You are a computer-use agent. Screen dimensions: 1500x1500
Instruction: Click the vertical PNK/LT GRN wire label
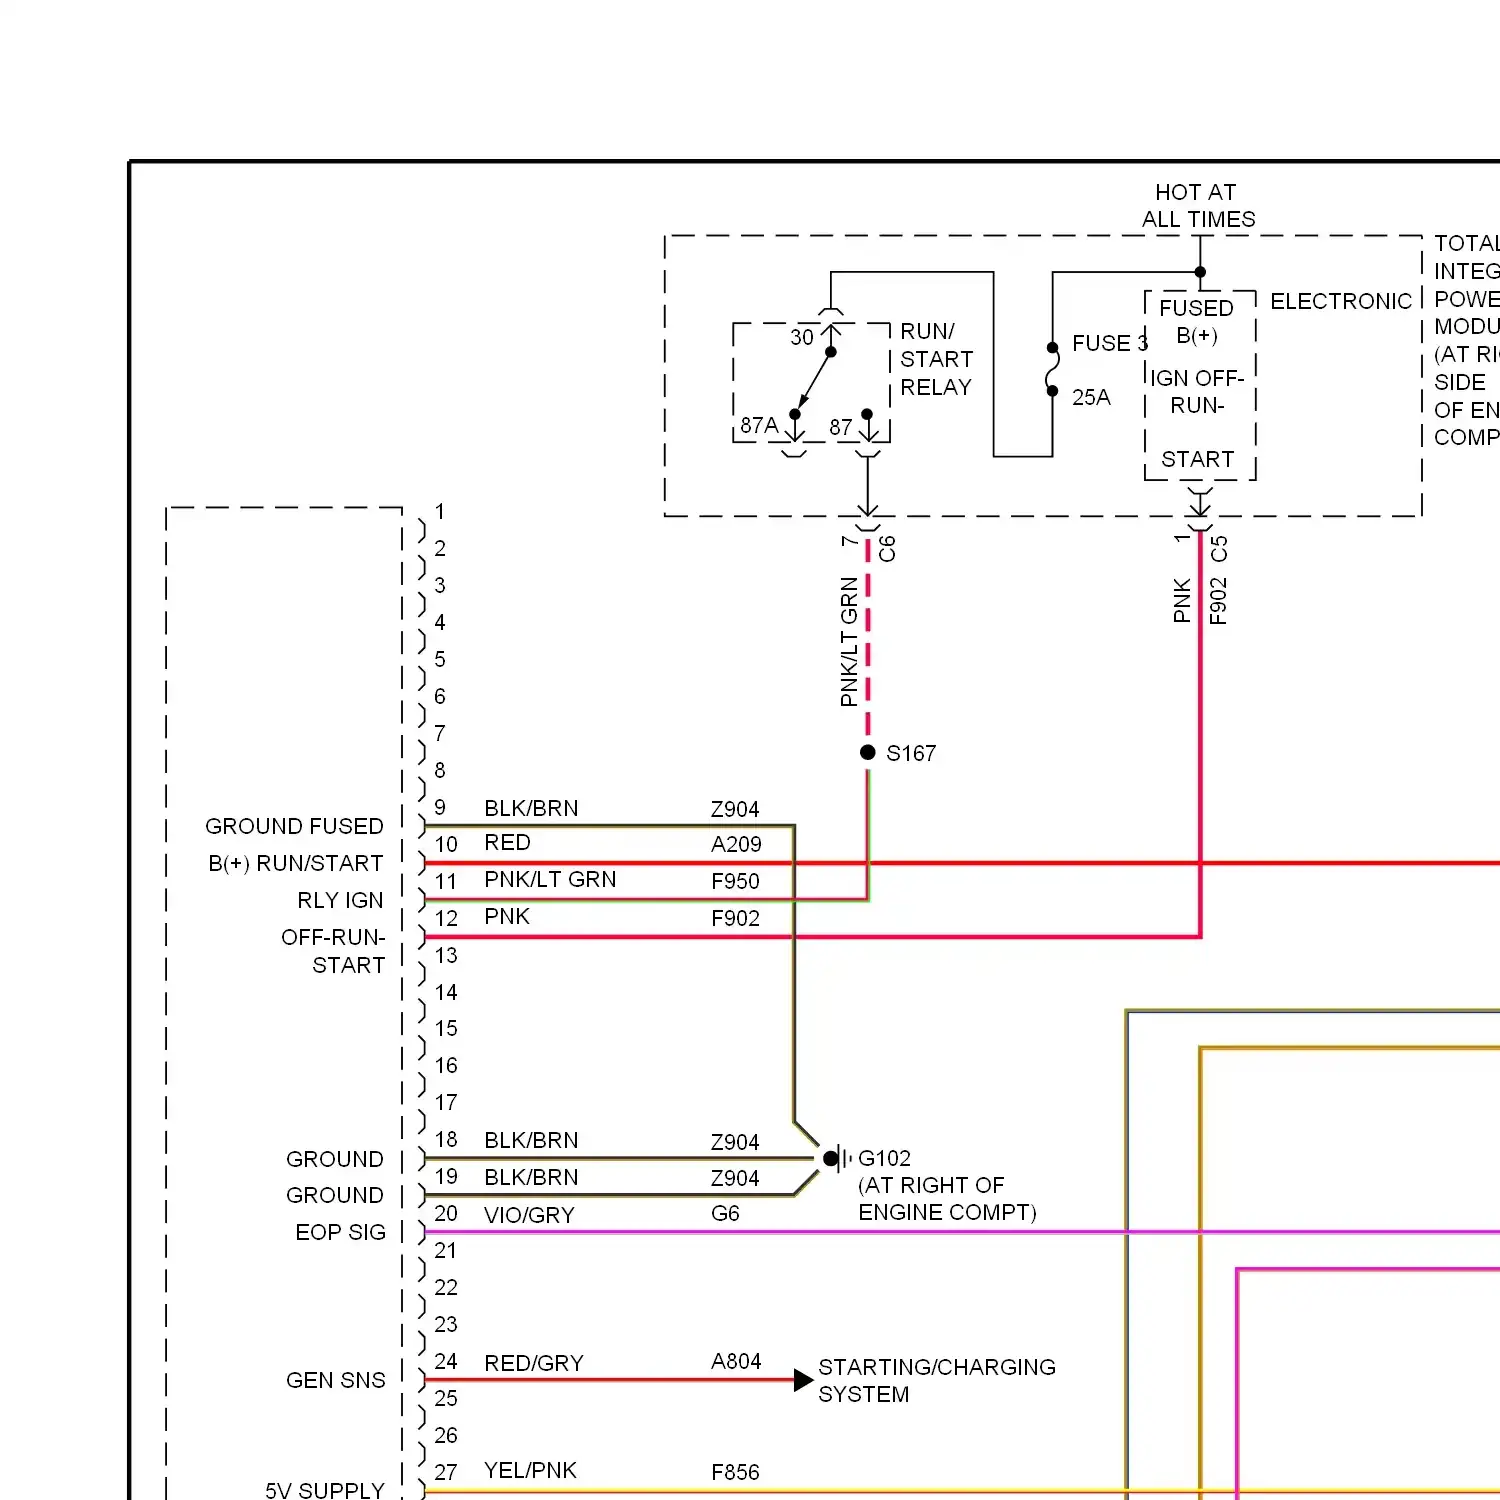[849, 642]
